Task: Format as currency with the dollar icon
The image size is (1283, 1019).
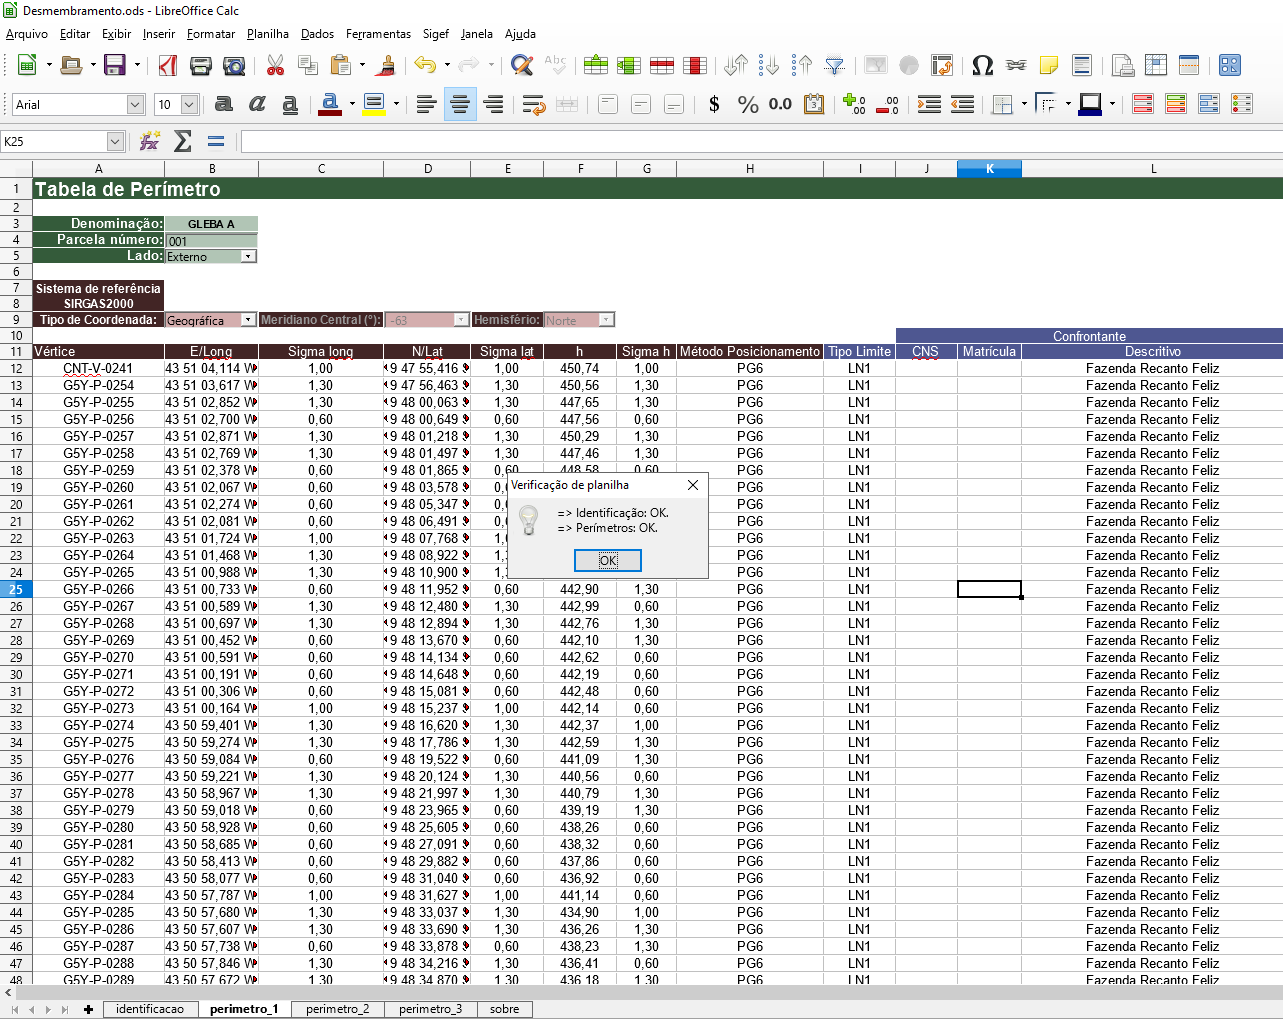Action: click(714, 104)
